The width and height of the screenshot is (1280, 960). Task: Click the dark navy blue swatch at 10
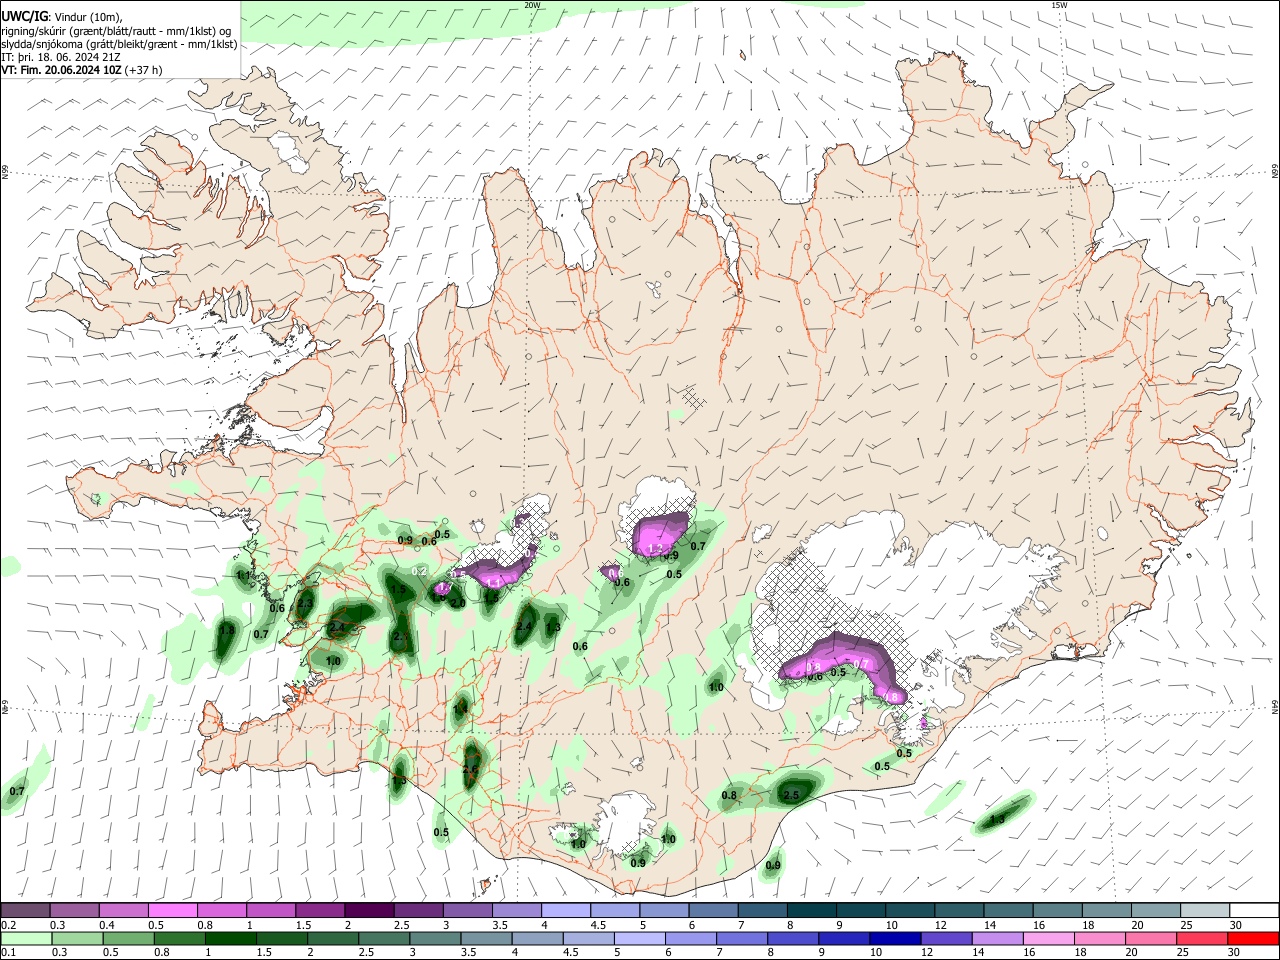coord(894,938)
